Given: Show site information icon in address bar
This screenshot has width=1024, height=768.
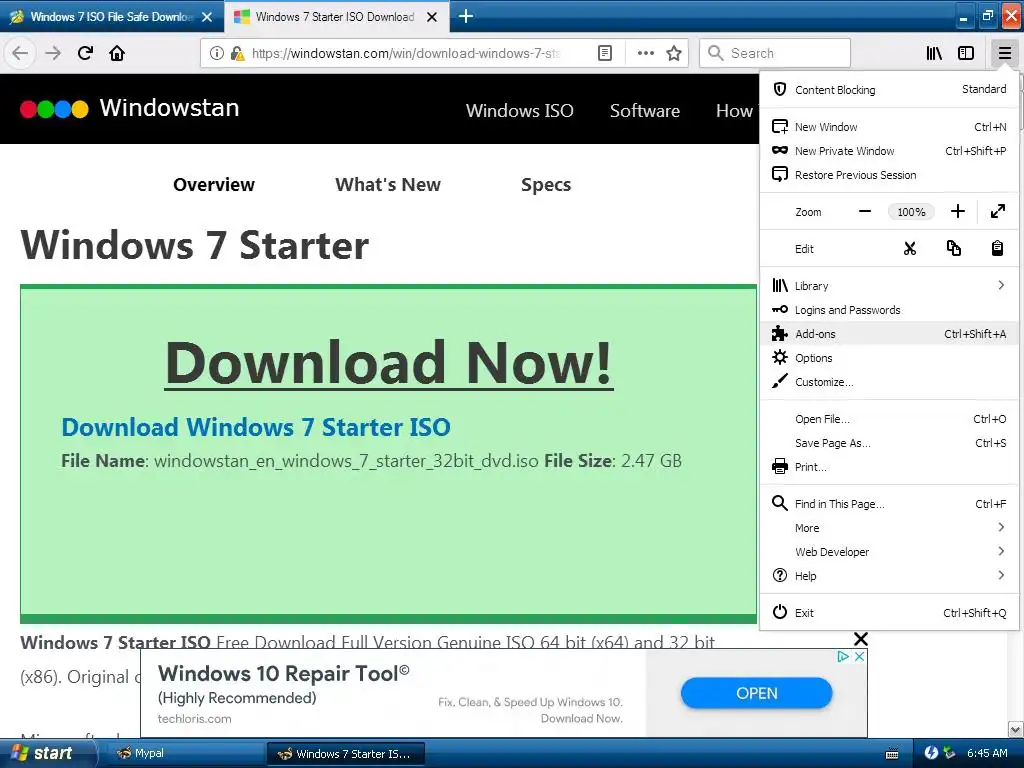Looking at the screenshot, I should coord(217,53).
